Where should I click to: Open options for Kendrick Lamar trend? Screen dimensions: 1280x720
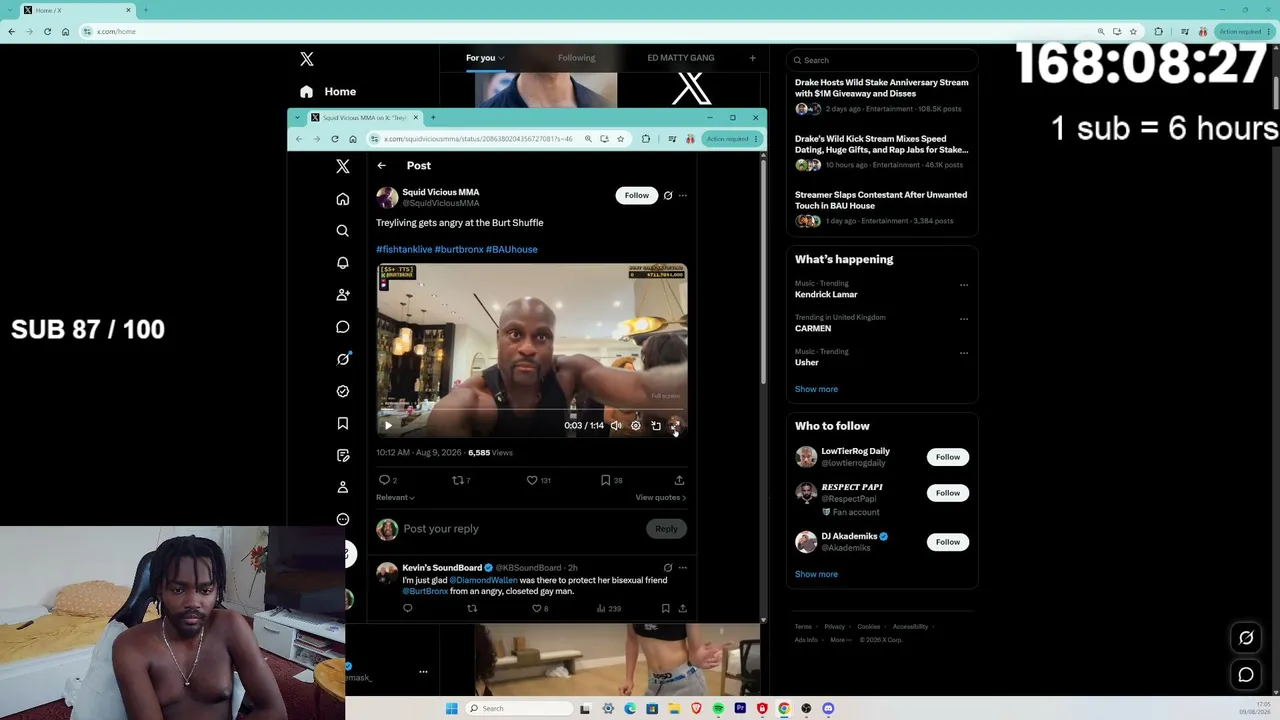click(964, 285)
